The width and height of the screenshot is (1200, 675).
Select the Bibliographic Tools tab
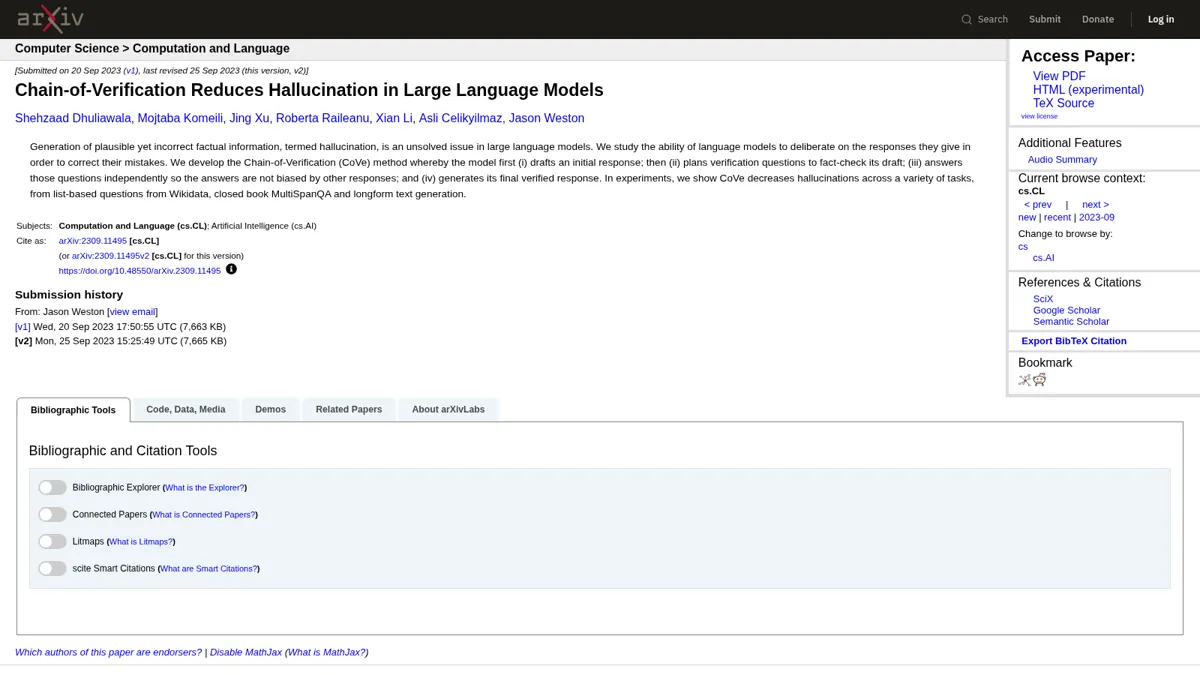point(73,410)
